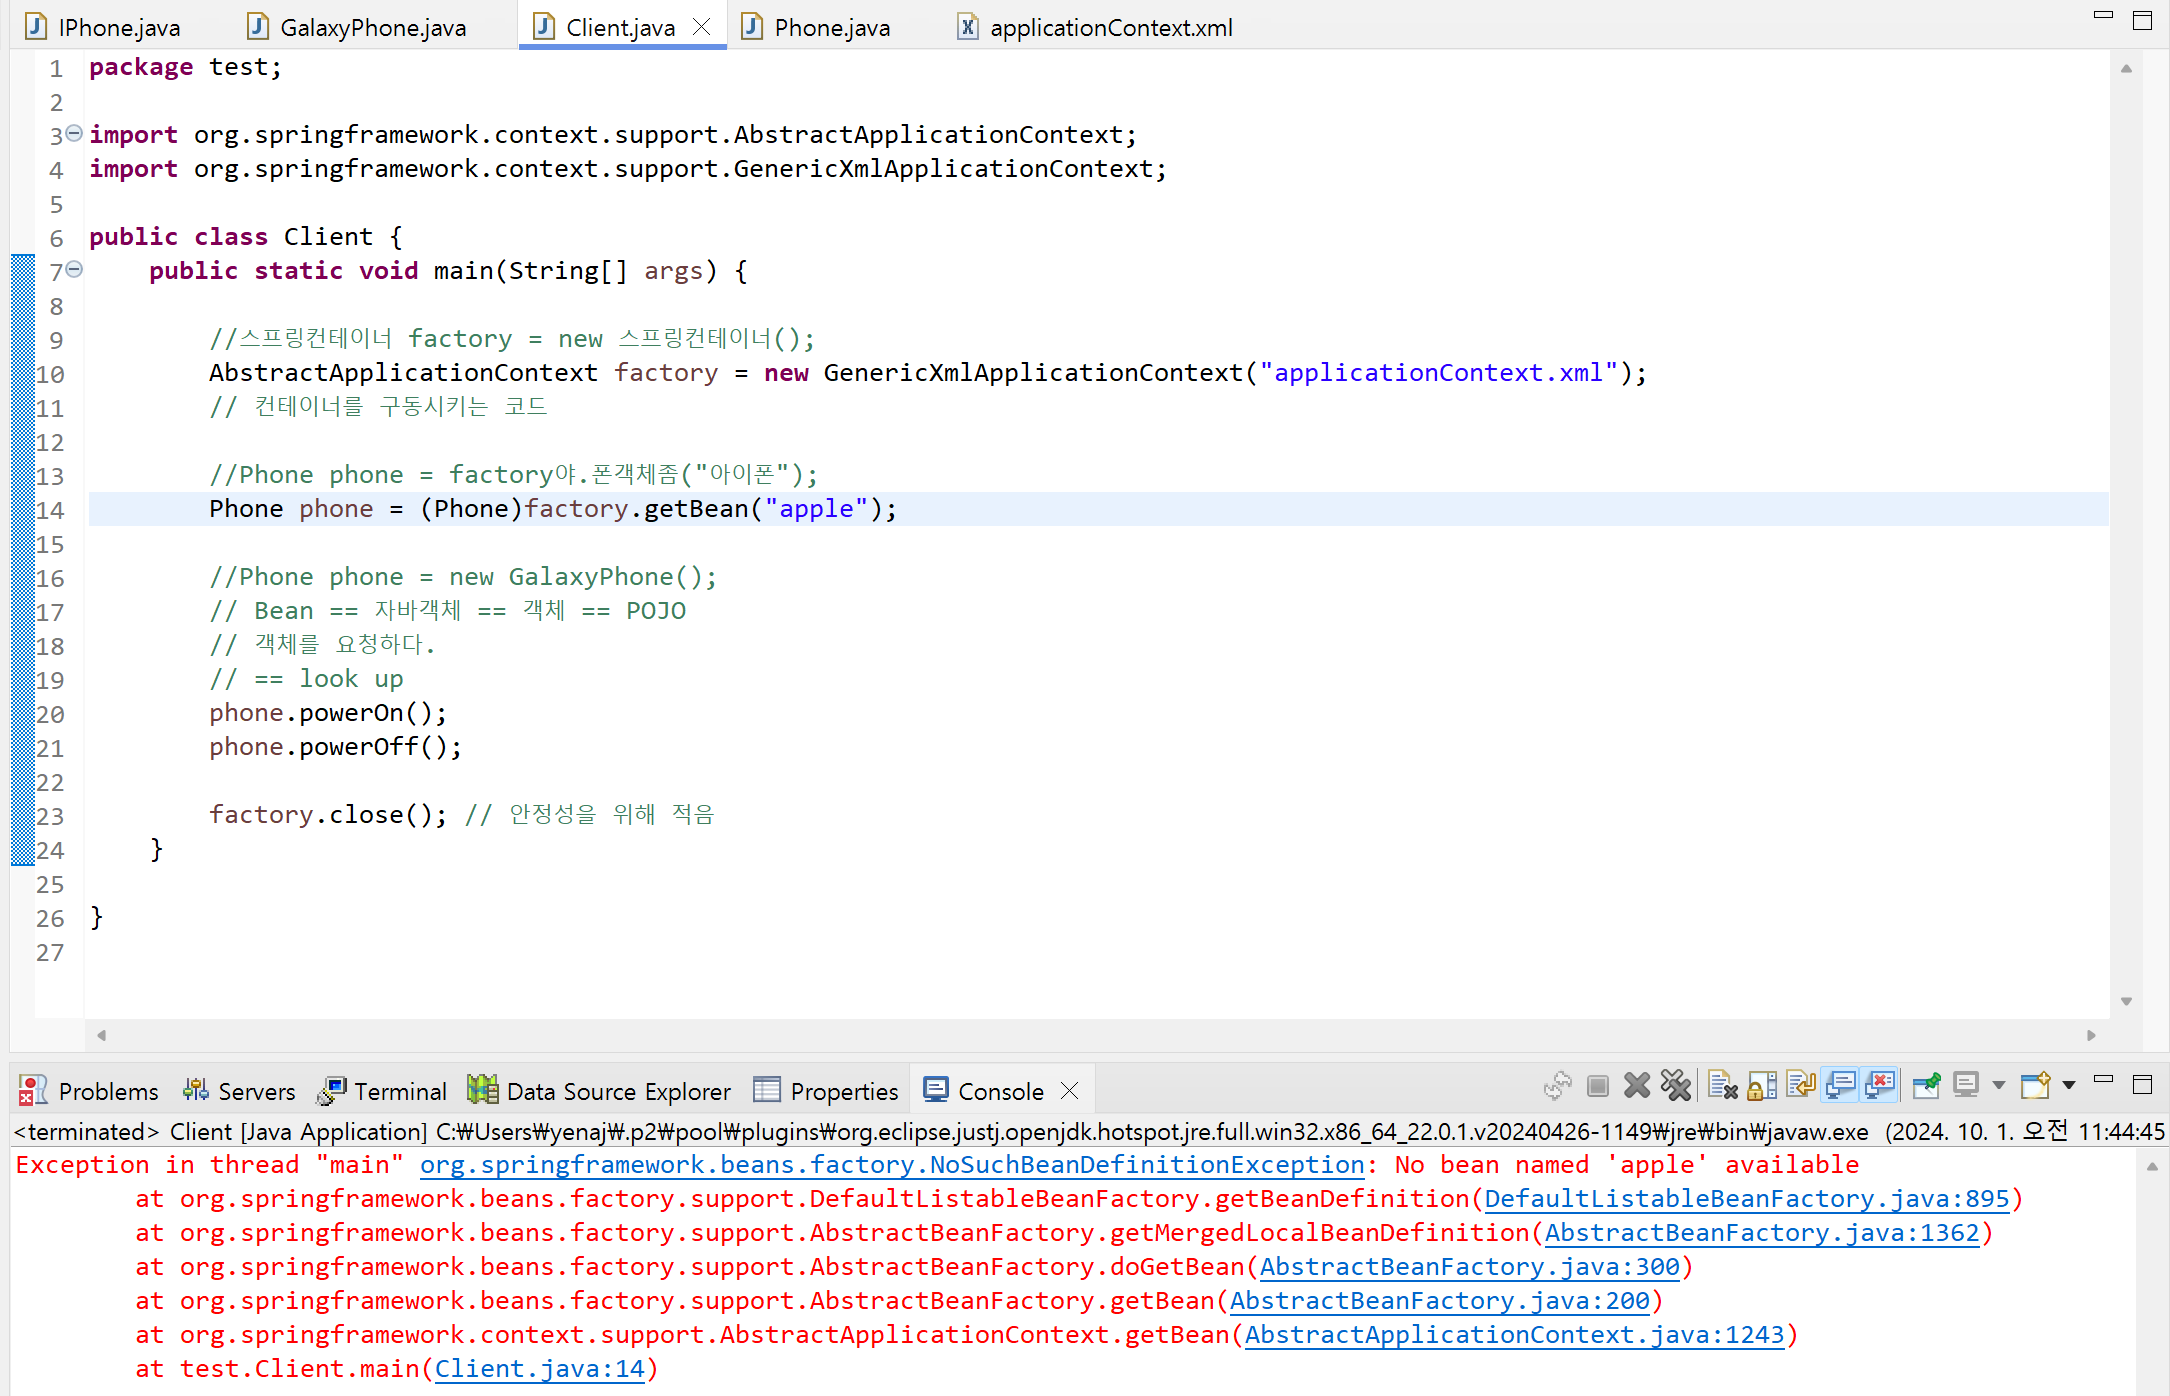
Task: Click the Clear Console icon
Action: click(1721, 1086)
